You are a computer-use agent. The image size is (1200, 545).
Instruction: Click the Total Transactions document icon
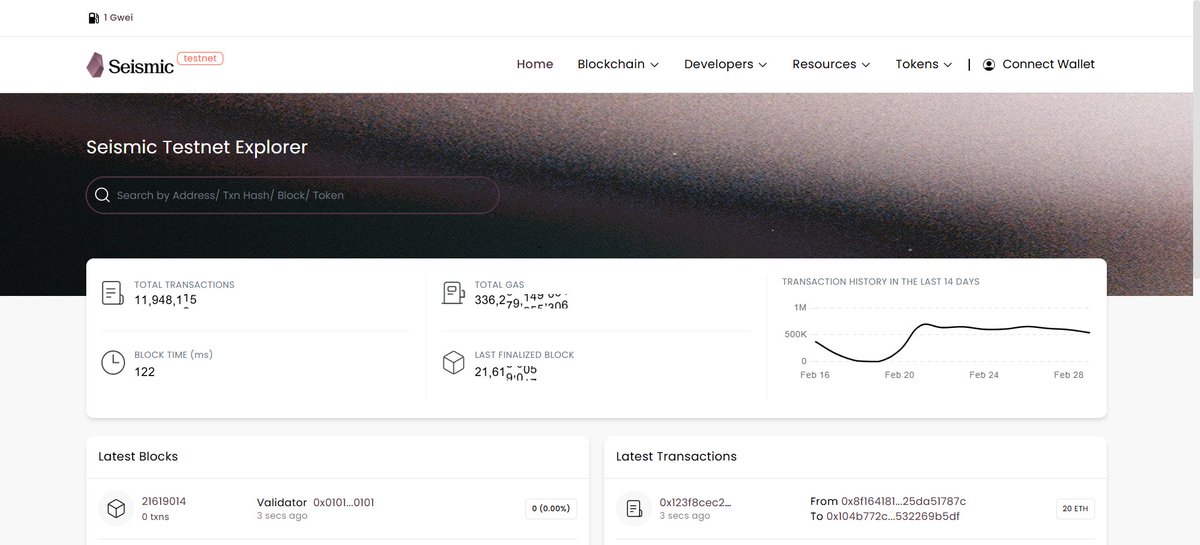(113, 293)
